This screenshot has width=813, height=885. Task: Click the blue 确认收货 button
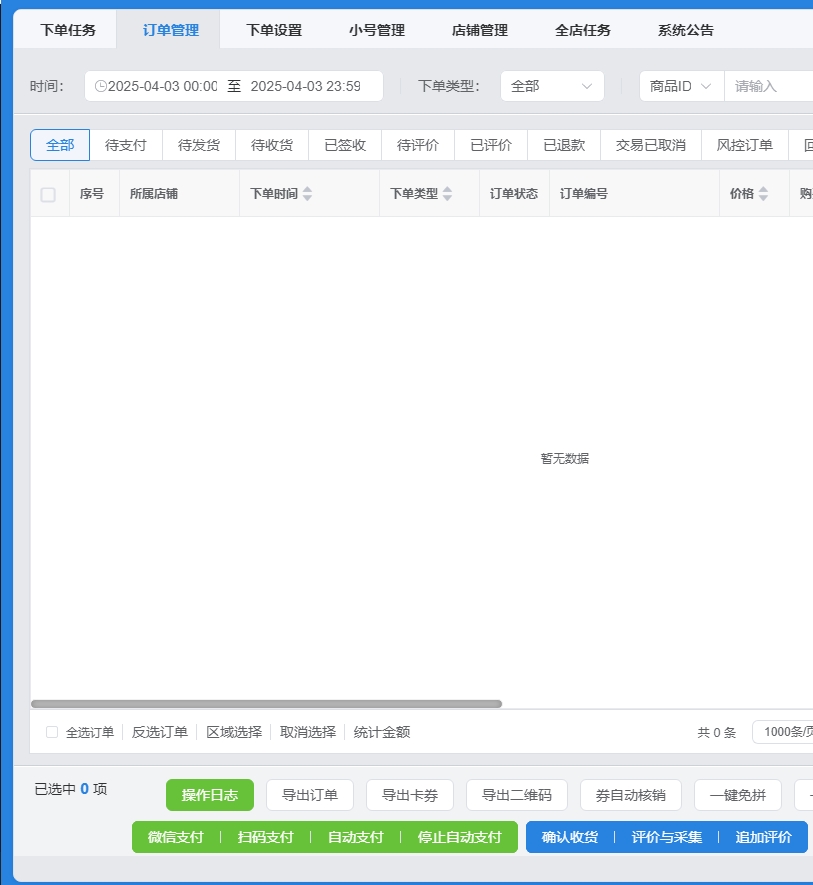(x=570, y=837)
